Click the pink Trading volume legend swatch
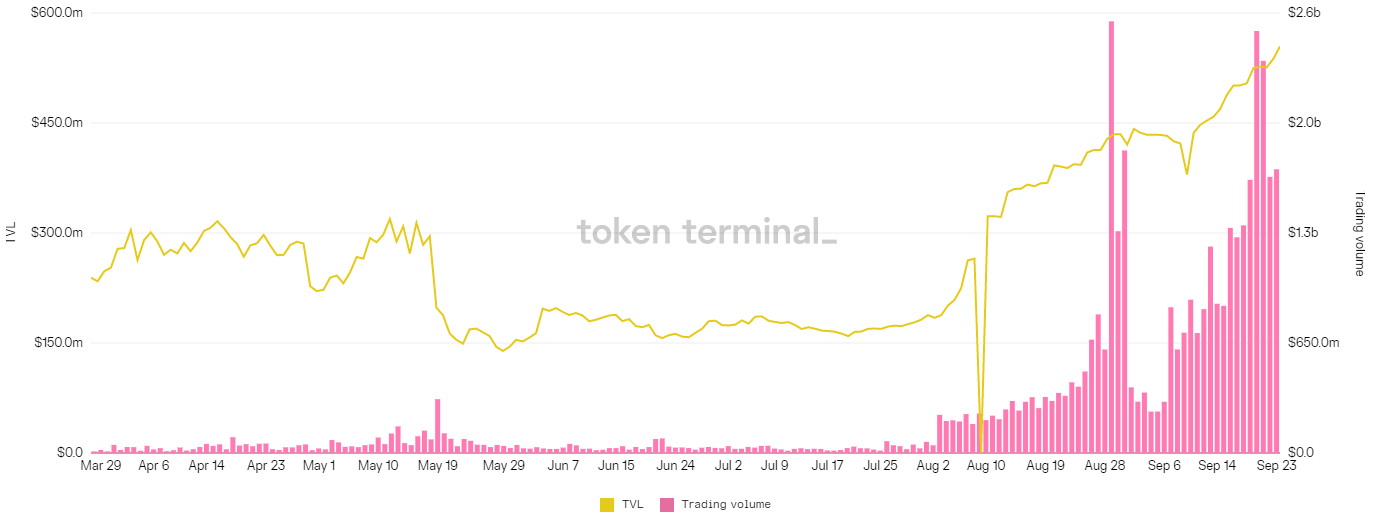The width and height of the screenshot is (1374, 518). [667, 505]
